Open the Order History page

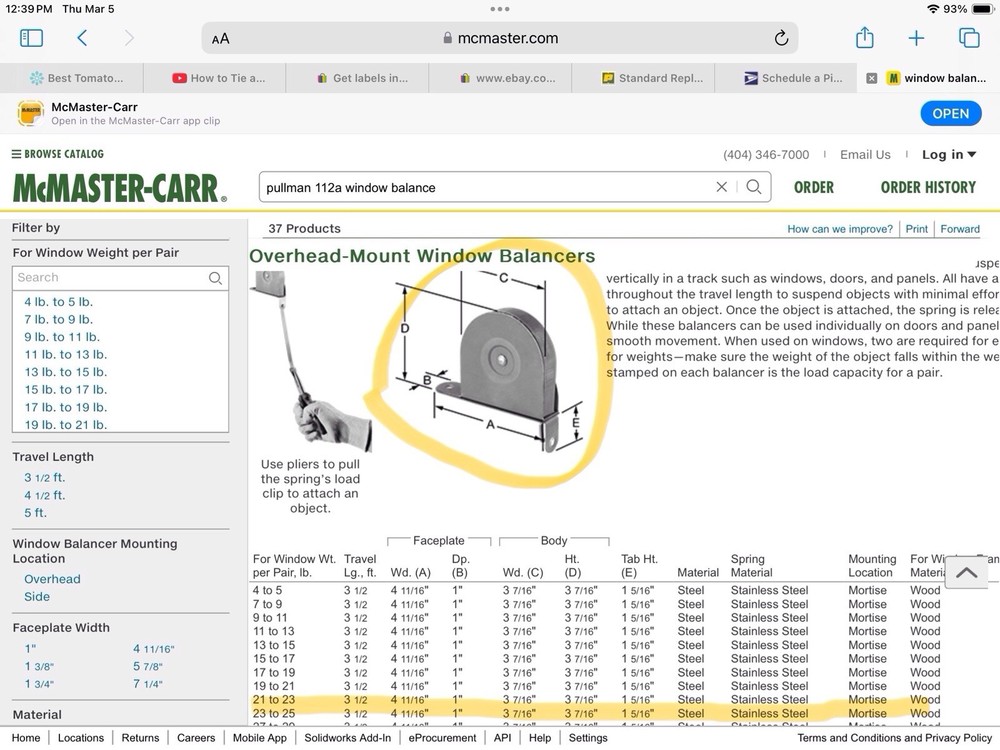pyautogui.click(x=927, y=187)
